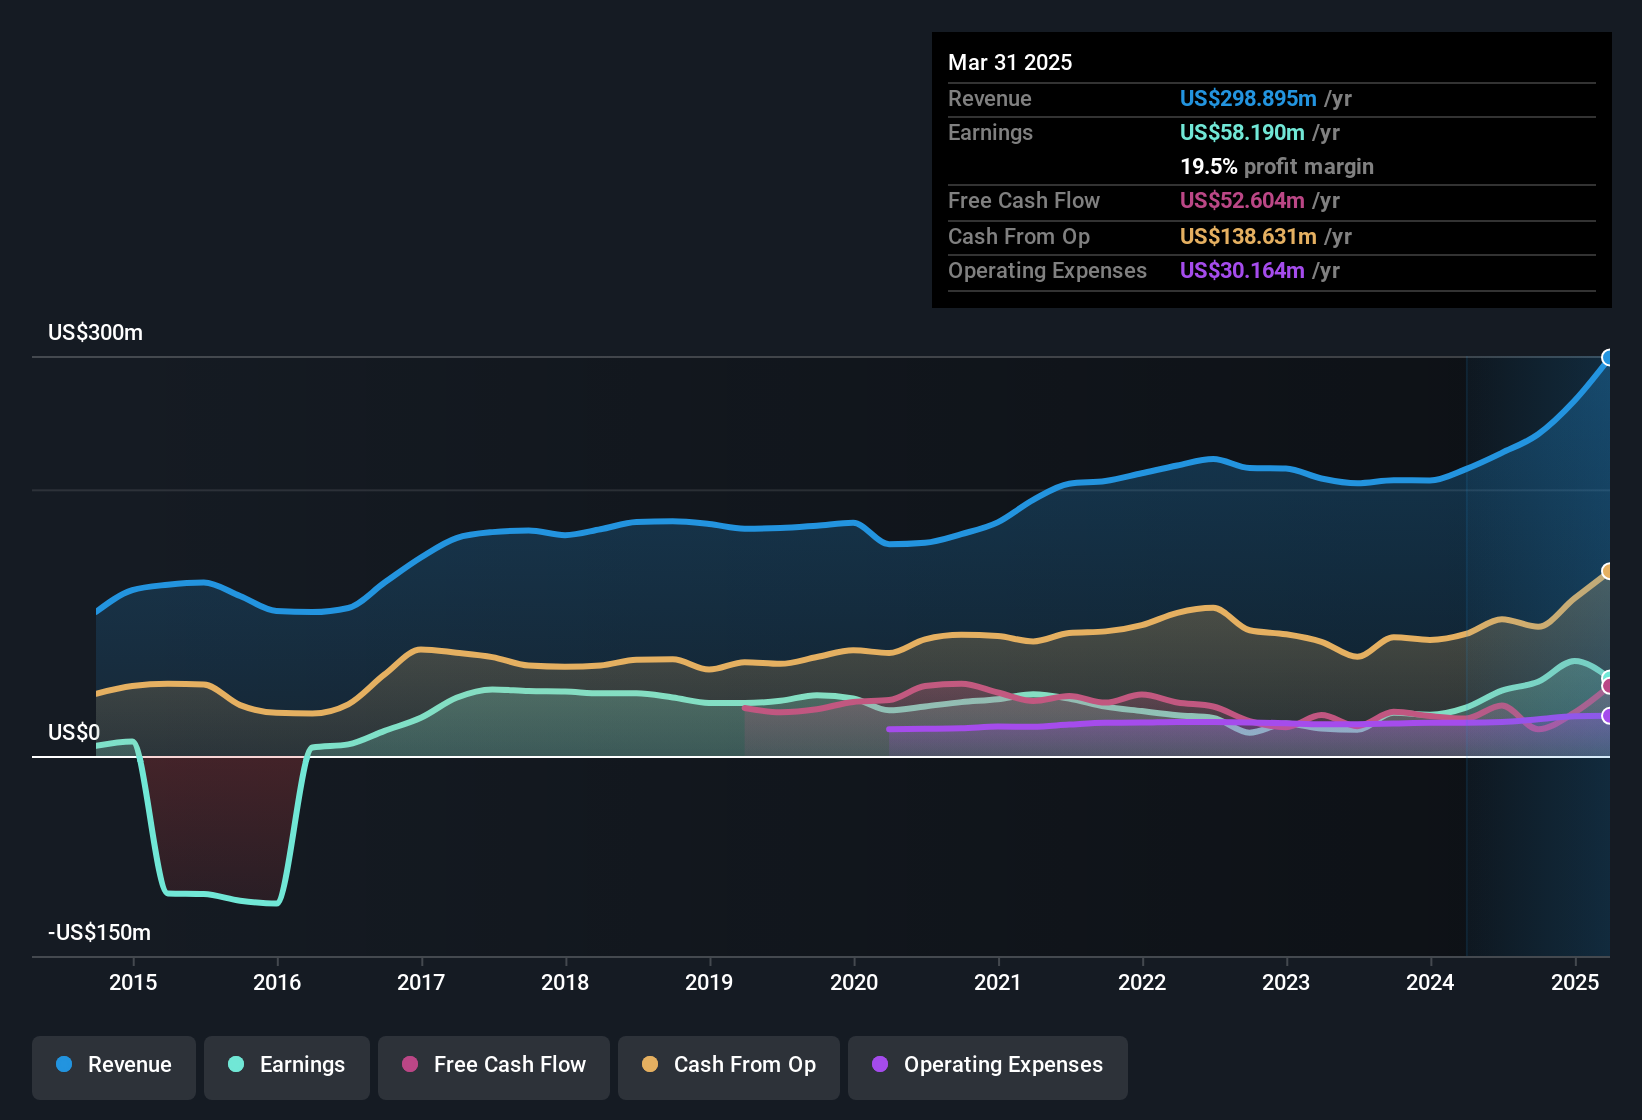Click the 2016 x-axis label
Screen dimensions: 1642x1120
[277, 982]
